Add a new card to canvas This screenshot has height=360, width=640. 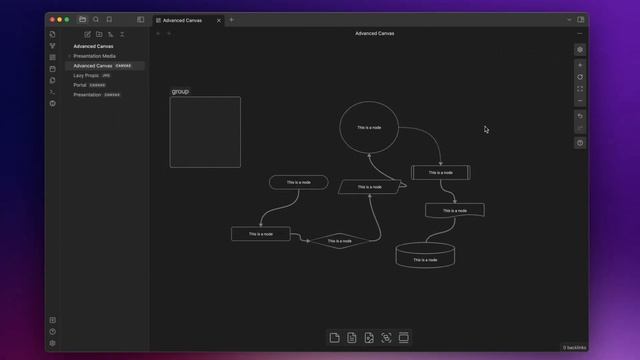pos(334,338)
